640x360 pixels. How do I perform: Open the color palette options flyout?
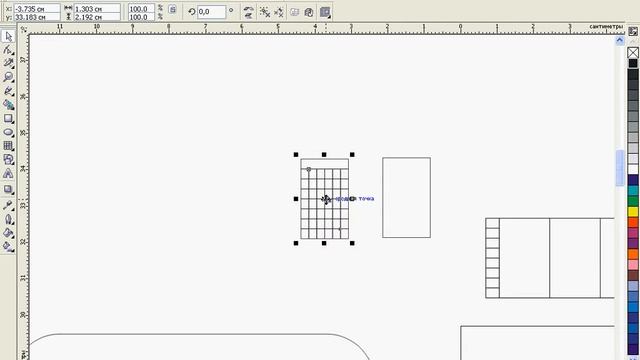pos(633,31)
